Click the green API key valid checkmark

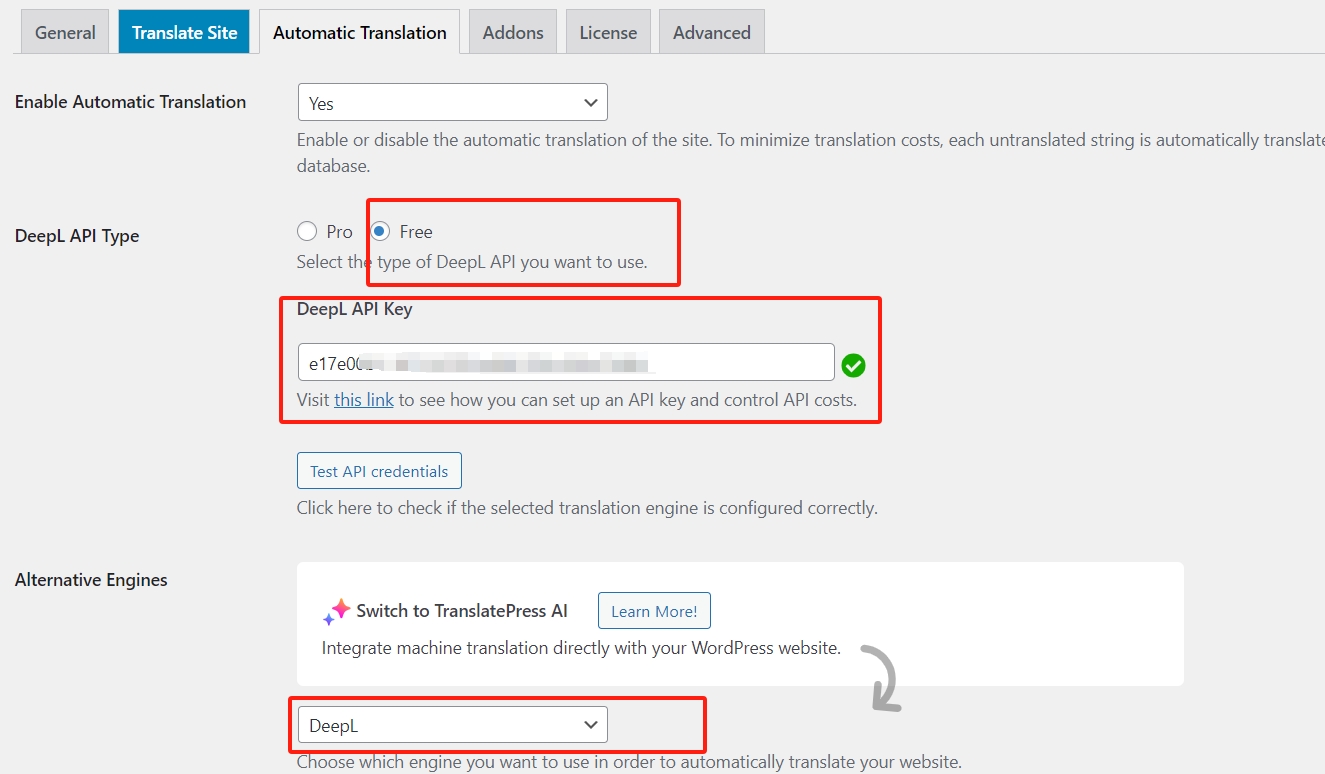[x=853, y=365]
